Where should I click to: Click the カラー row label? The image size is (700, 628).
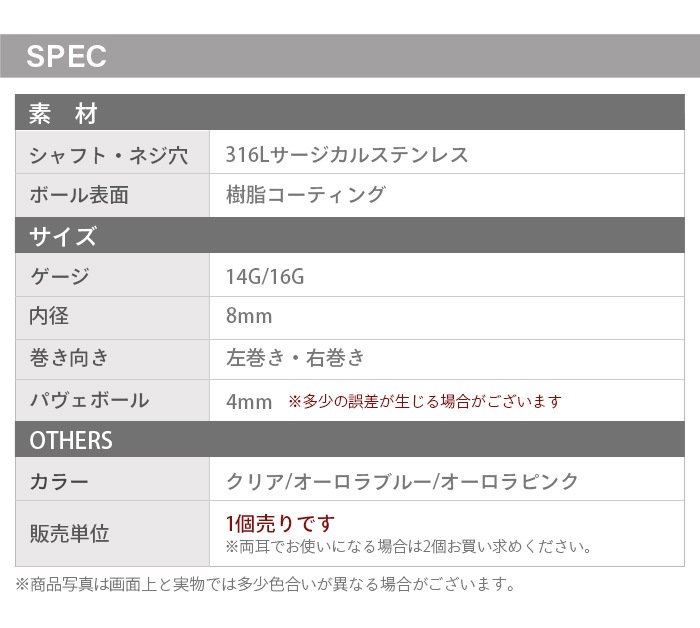[59, 482]
